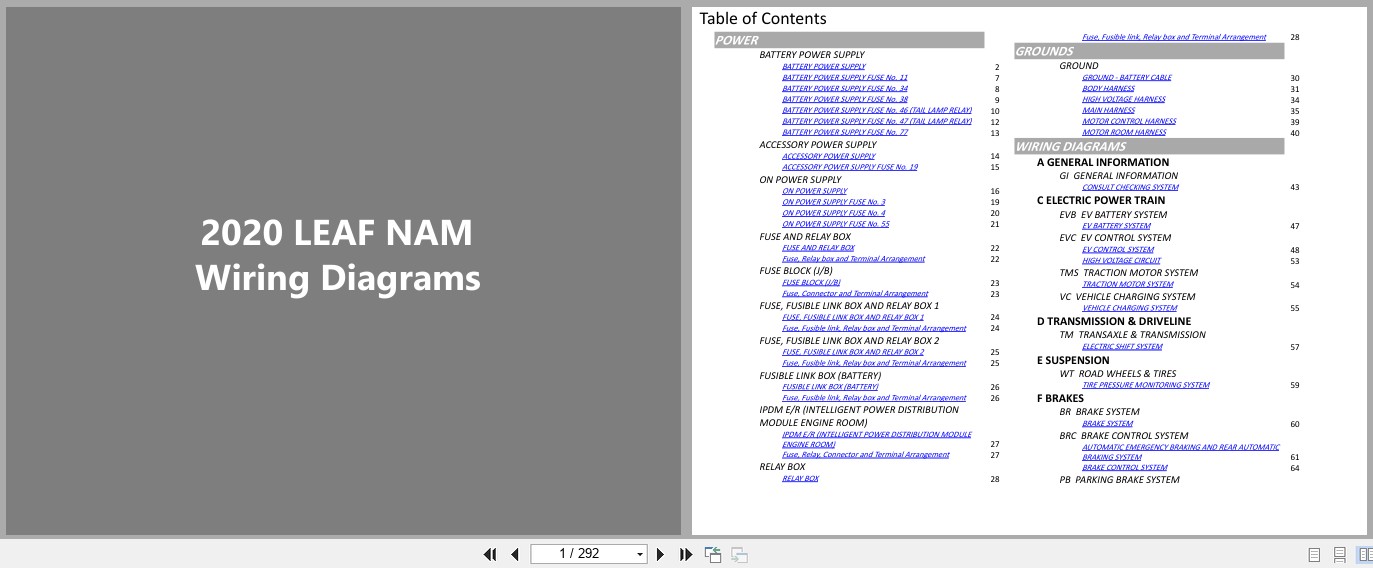
Task: Click the Table of Contents title
Action: [763, 19]
